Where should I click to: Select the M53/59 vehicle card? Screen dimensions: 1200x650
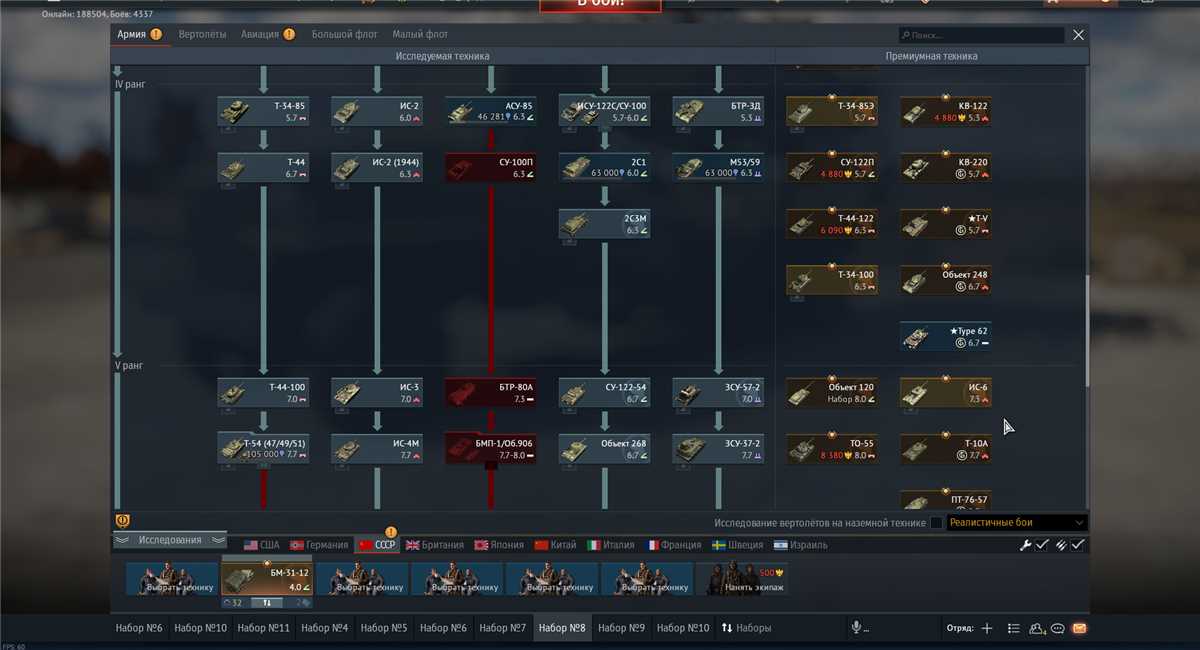[718, 167]
